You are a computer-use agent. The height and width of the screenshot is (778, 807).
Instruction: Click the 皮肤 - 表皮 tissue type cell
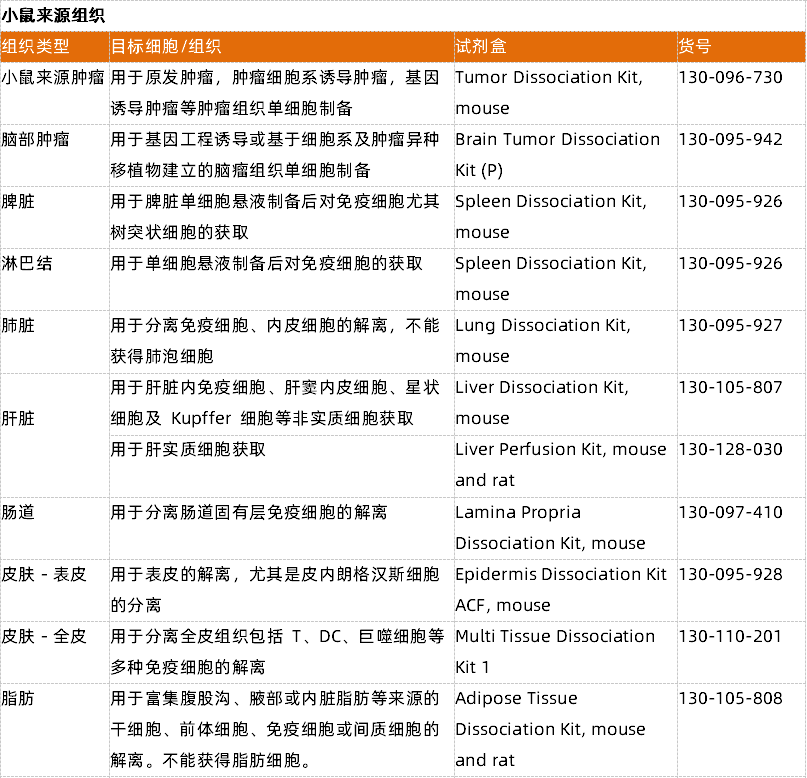[x=44, y=574]
